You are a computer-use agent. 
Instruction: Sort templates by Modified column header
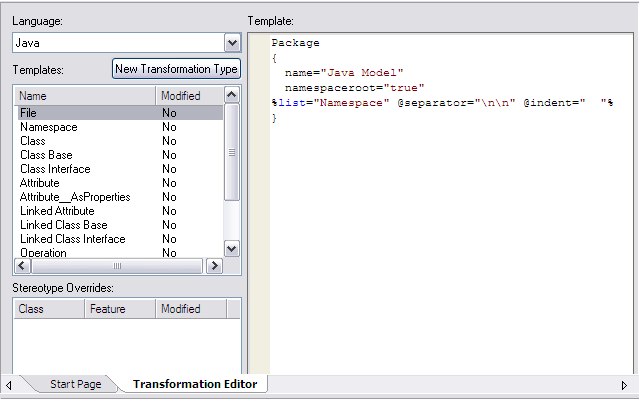pos(189,96)
